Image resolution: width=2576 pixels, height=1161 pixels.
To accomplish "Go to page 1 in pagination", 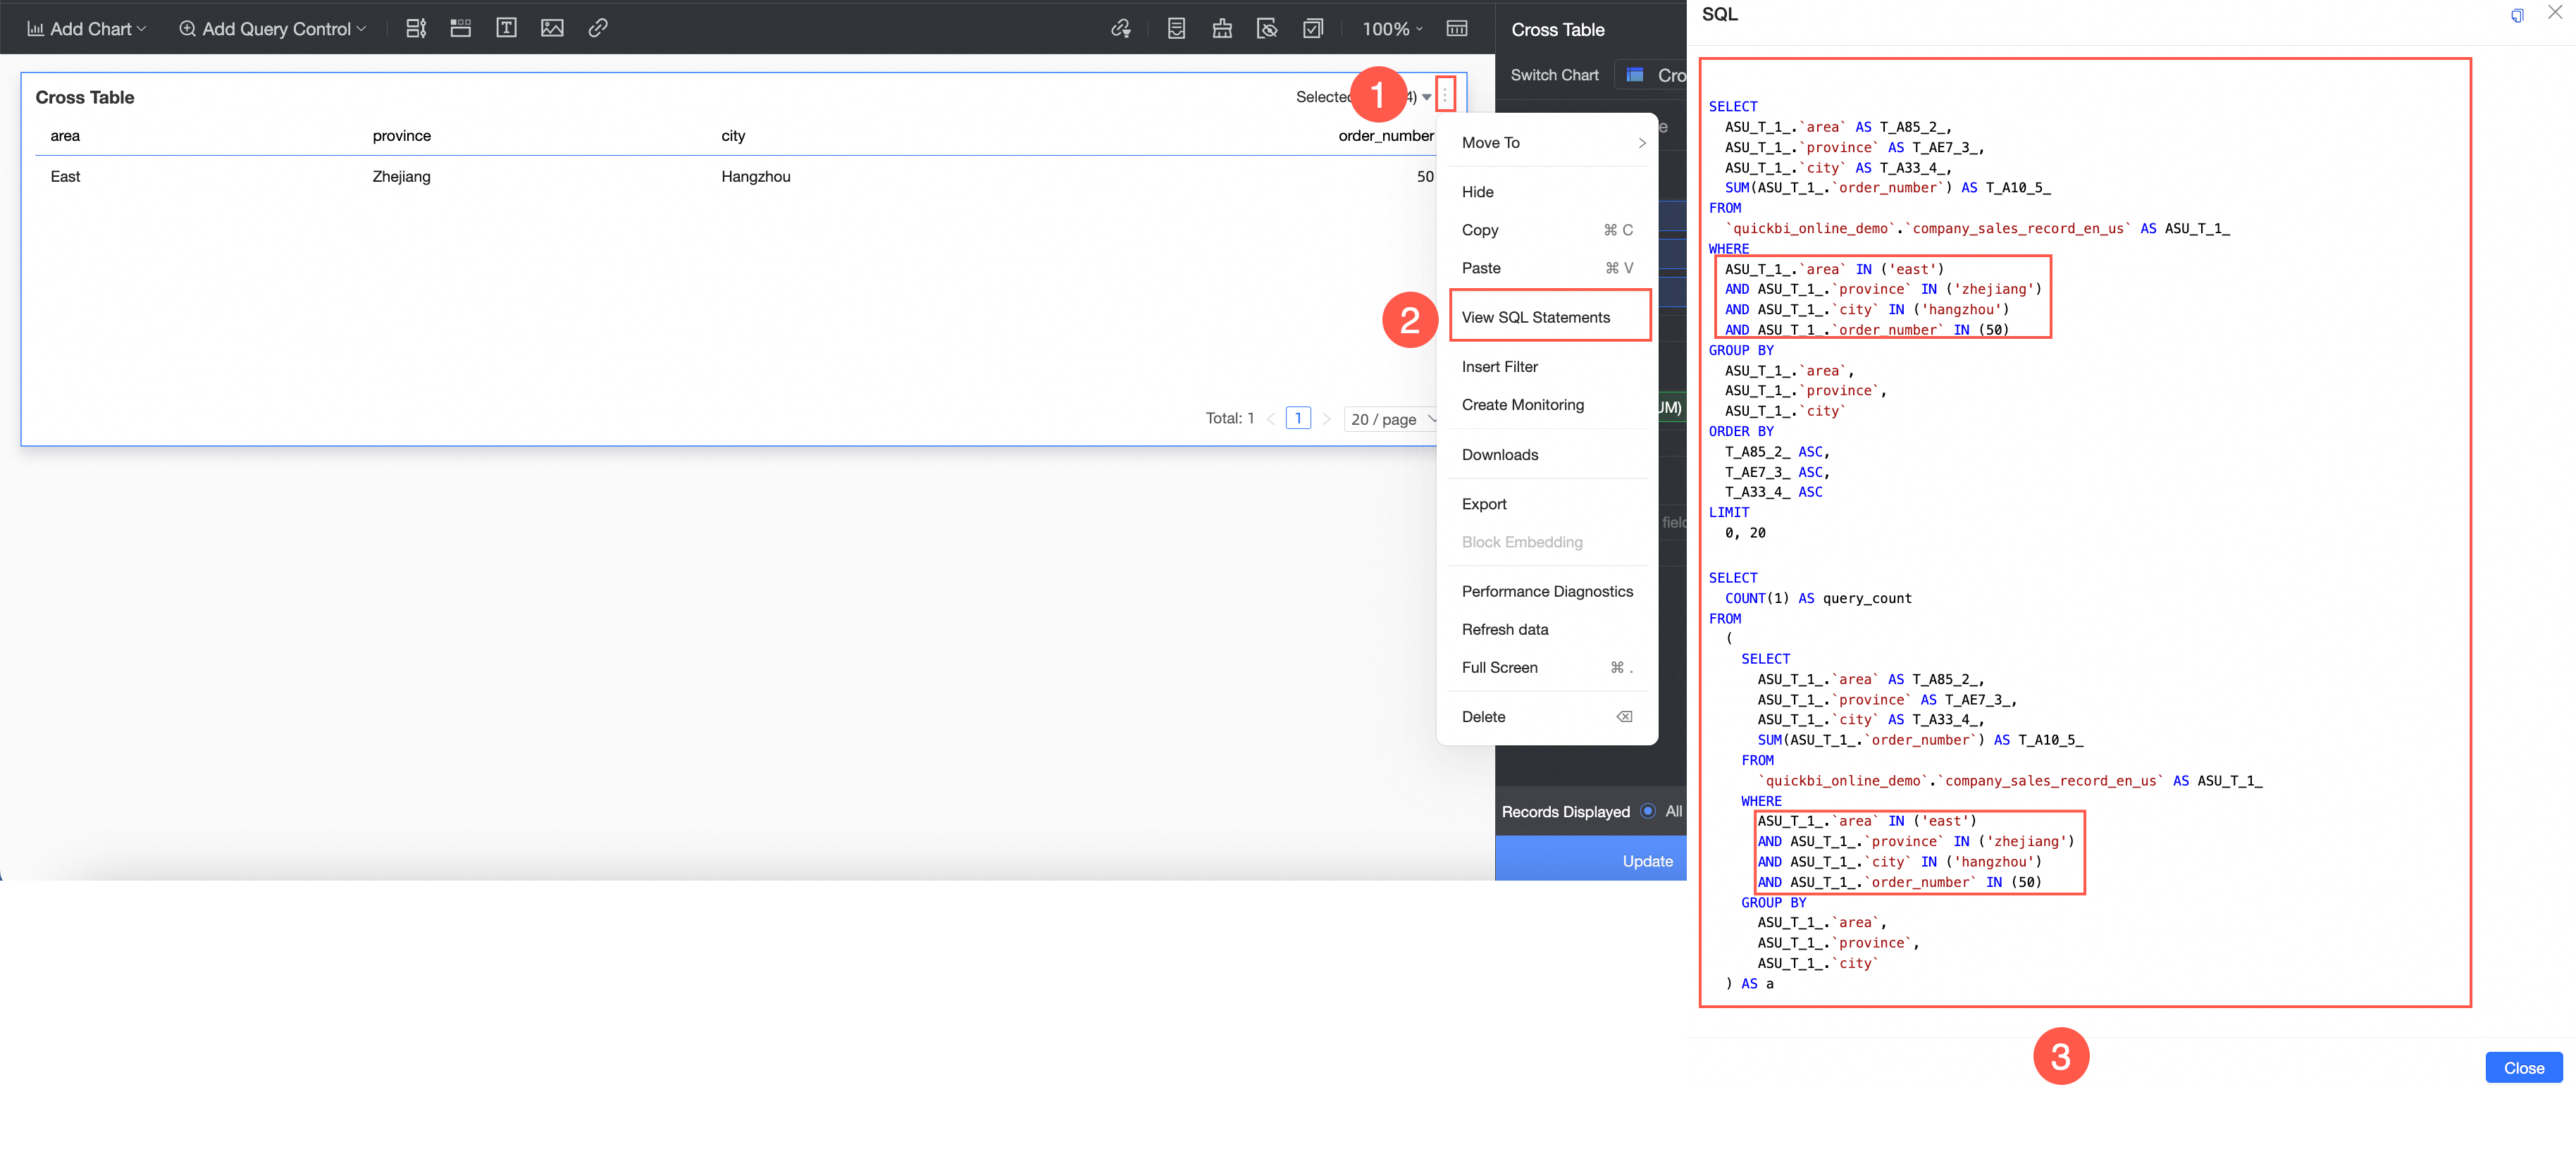I will tap(1297, 418).
